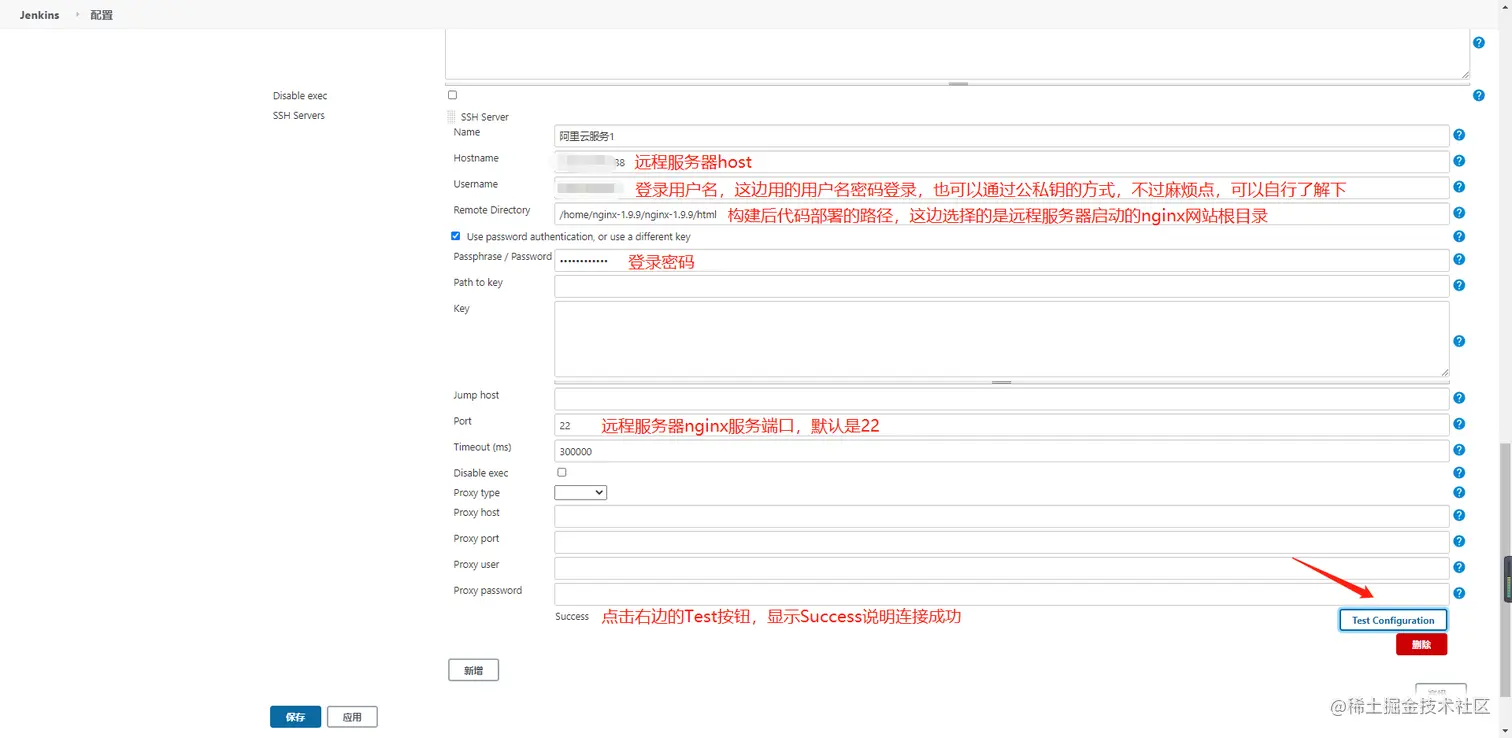Open help for the Remote Directory field
Image resolution: width=1512 pixels, height=738 pixels.
[1458, 210]
